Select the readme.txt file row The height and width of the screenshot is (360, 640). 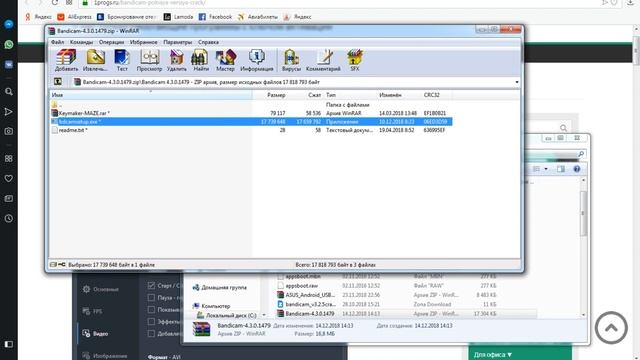251,130
